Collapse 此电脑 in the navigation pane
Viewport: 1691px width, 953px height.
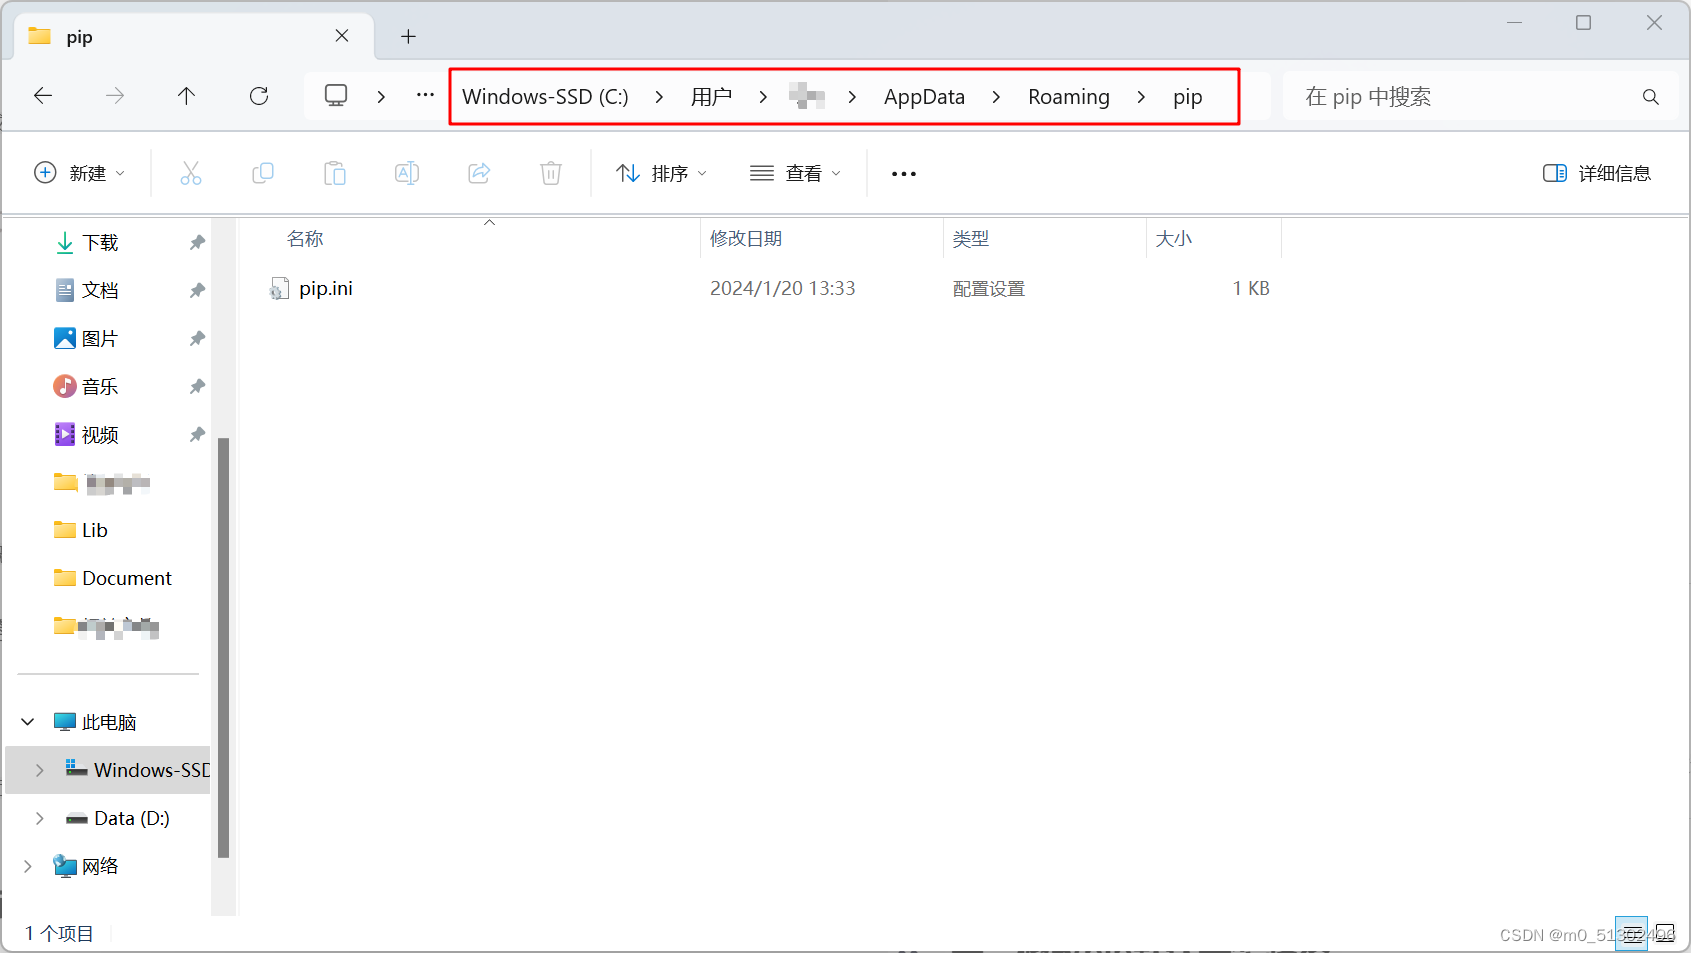coord(27,721)
